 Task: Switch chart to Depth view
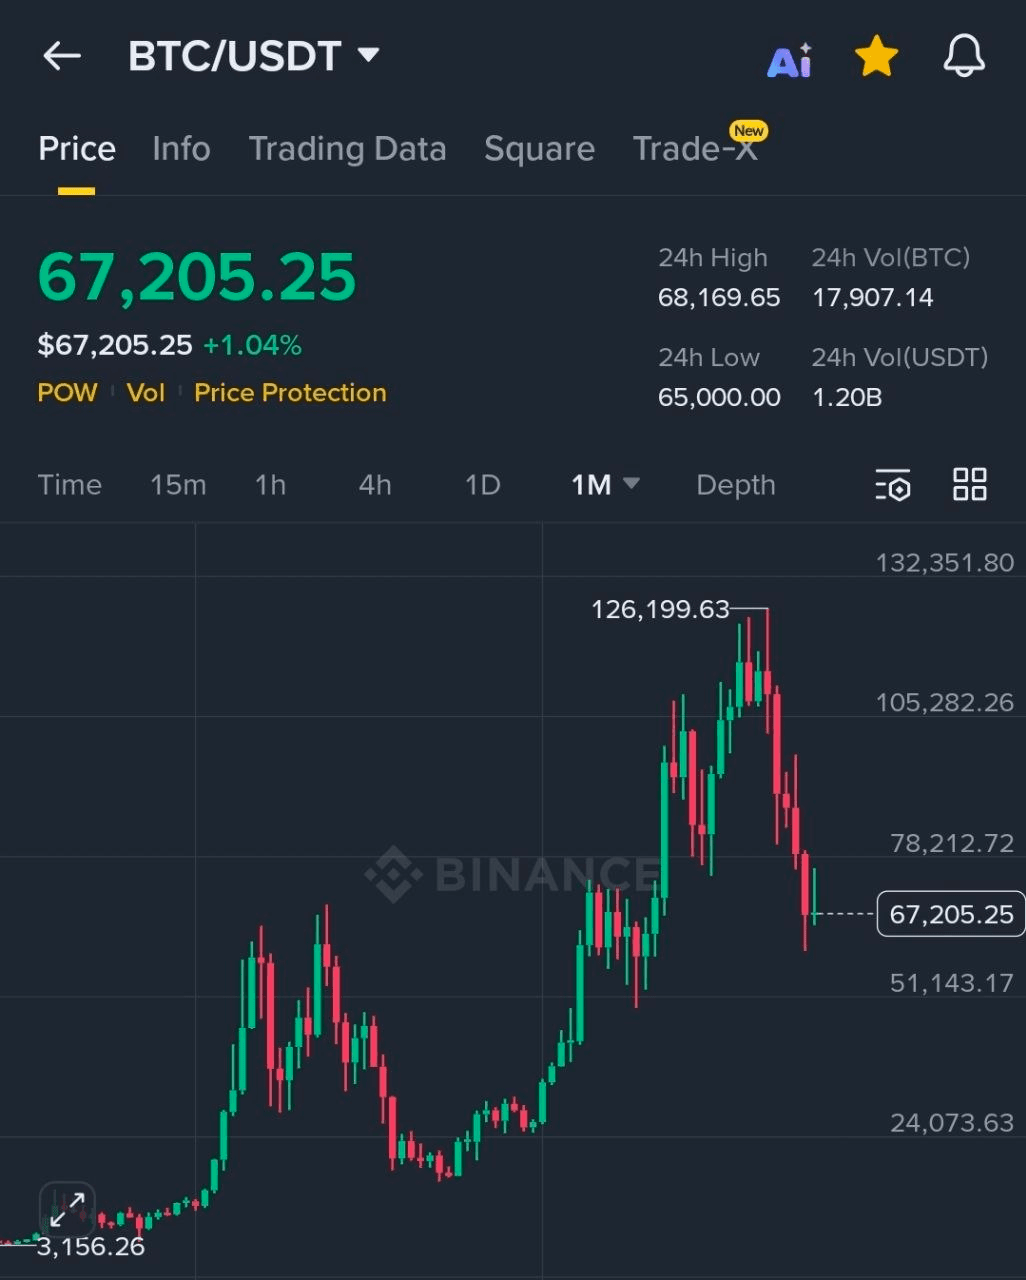(x=735, y=485)
